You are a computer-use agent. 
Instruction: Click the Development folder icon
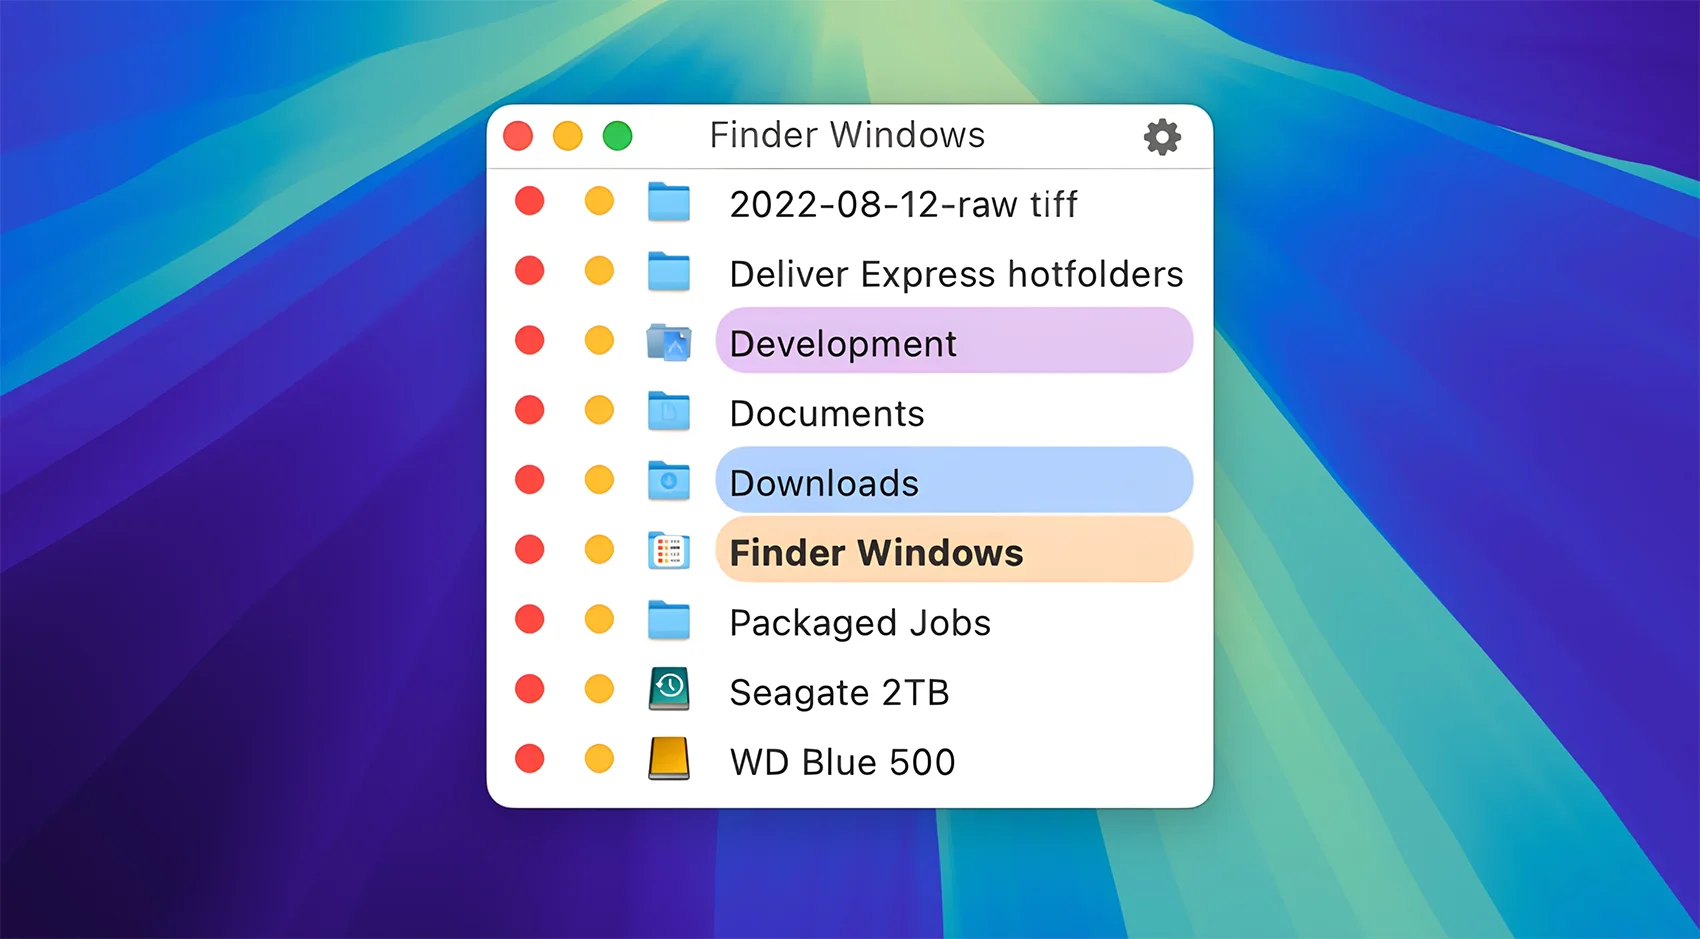[x=668, y=342]
